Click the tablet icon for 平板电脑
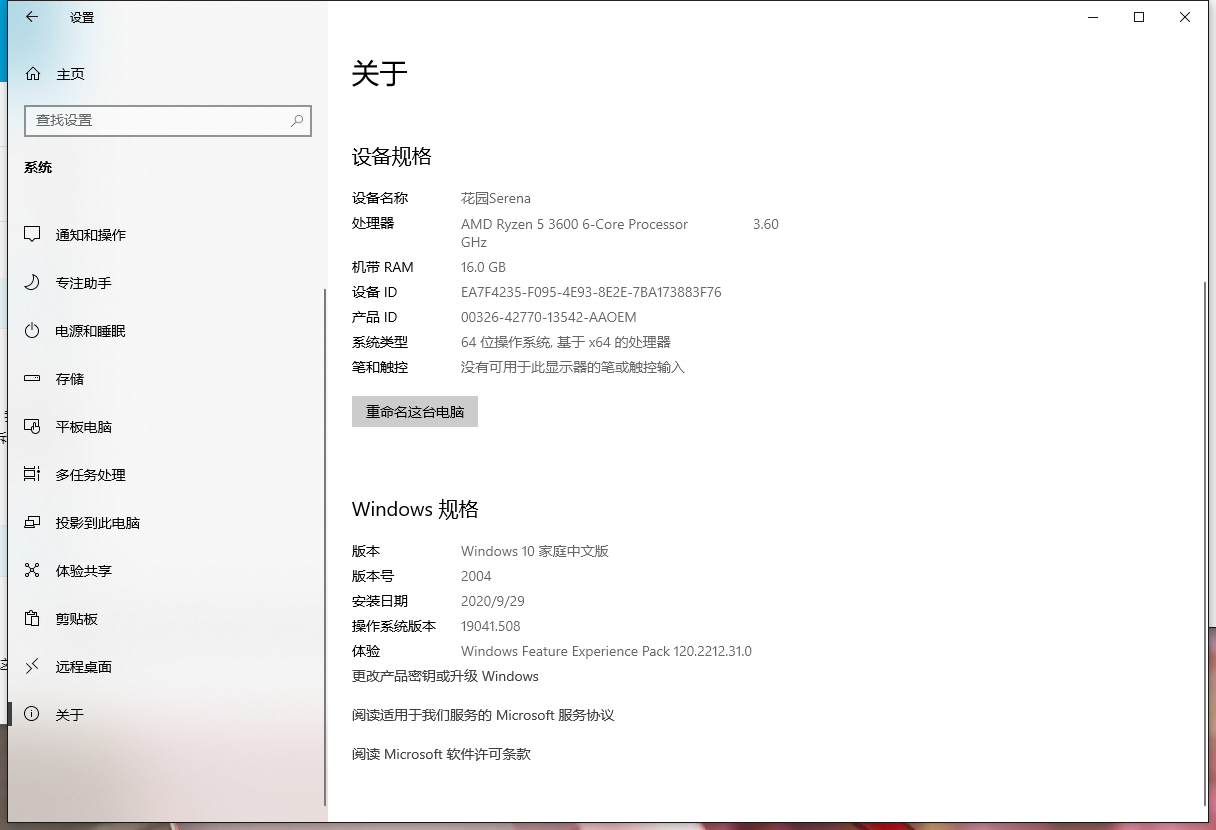Screen dimensions: 1216x830 (33, 427)
